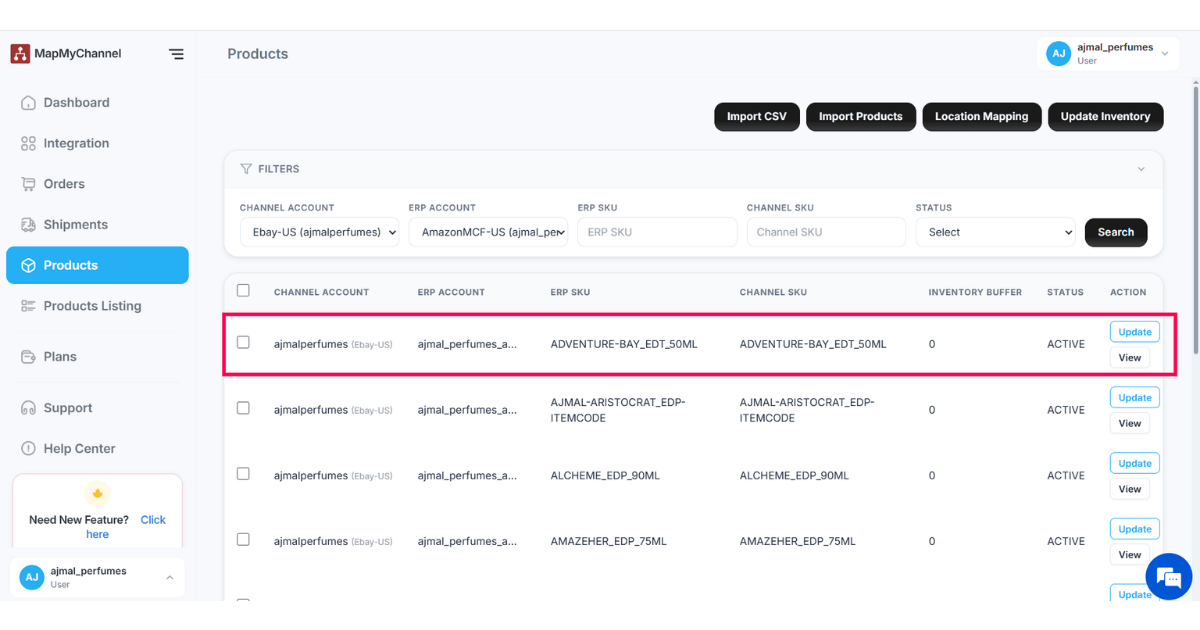Check the AMAZEHER_EDP_75ML row checkbox

(x=243, y=540)
